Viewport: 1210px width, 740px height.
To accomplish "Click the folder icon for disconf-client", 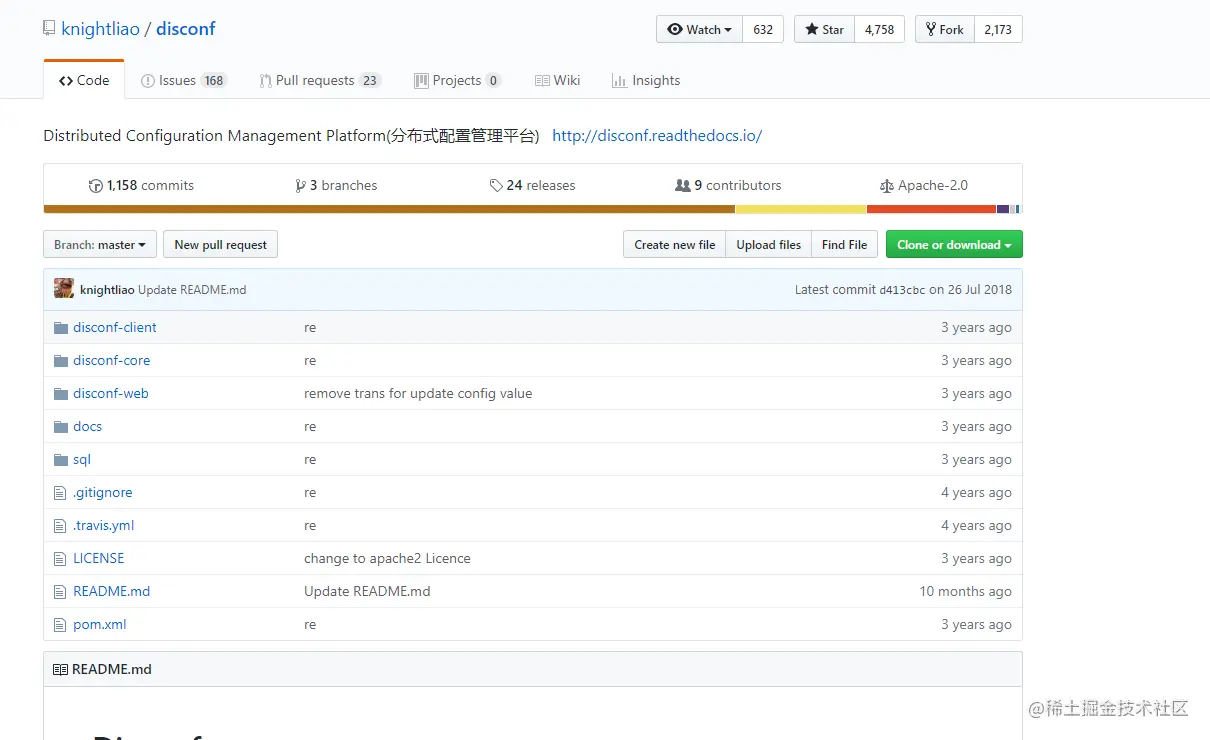I will pyautogui.click(x=60, y=327).
